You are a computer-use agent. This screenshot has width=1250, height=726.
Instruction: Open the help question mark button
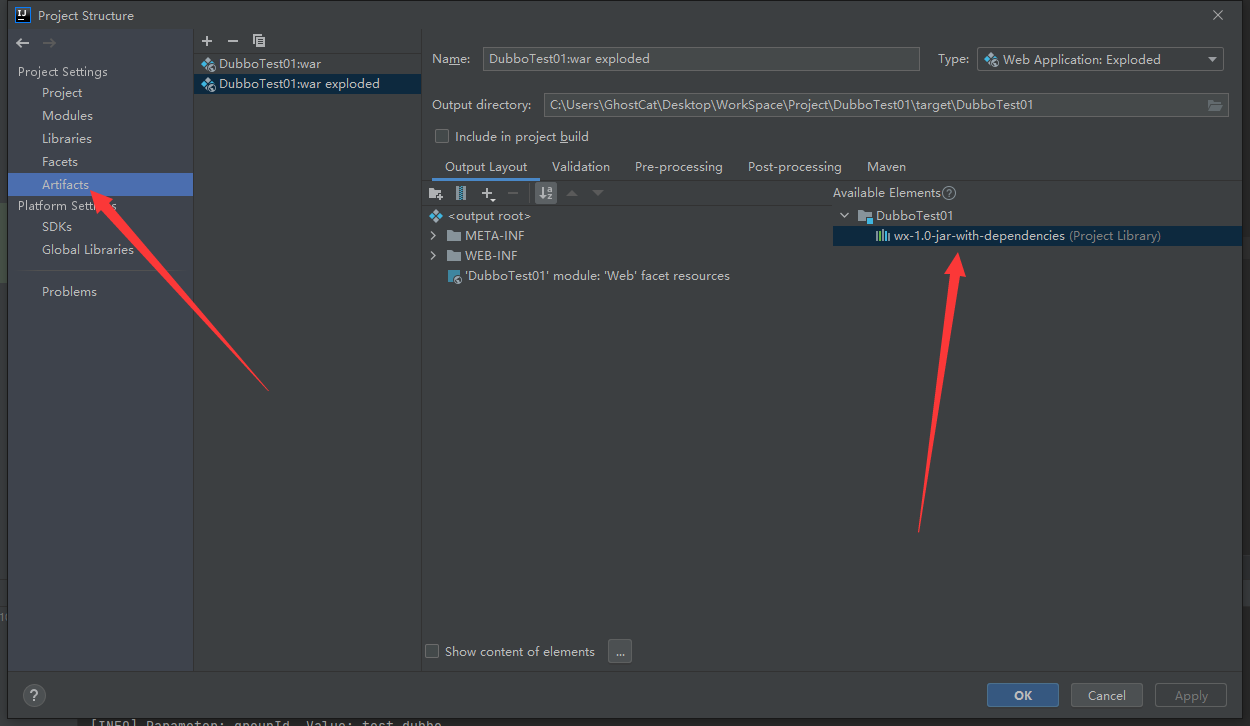click(34, 696)
